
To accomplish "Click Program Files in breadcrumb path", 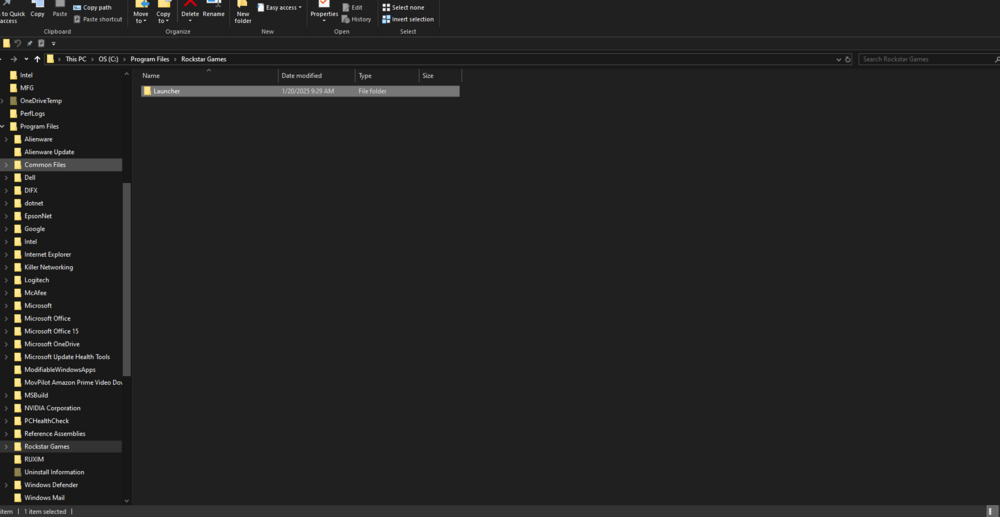I will (x=150, y=59).
